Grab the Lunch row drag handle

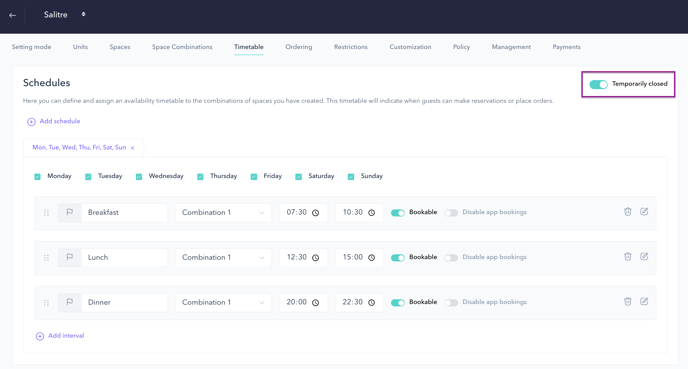[x=46, y=258]
